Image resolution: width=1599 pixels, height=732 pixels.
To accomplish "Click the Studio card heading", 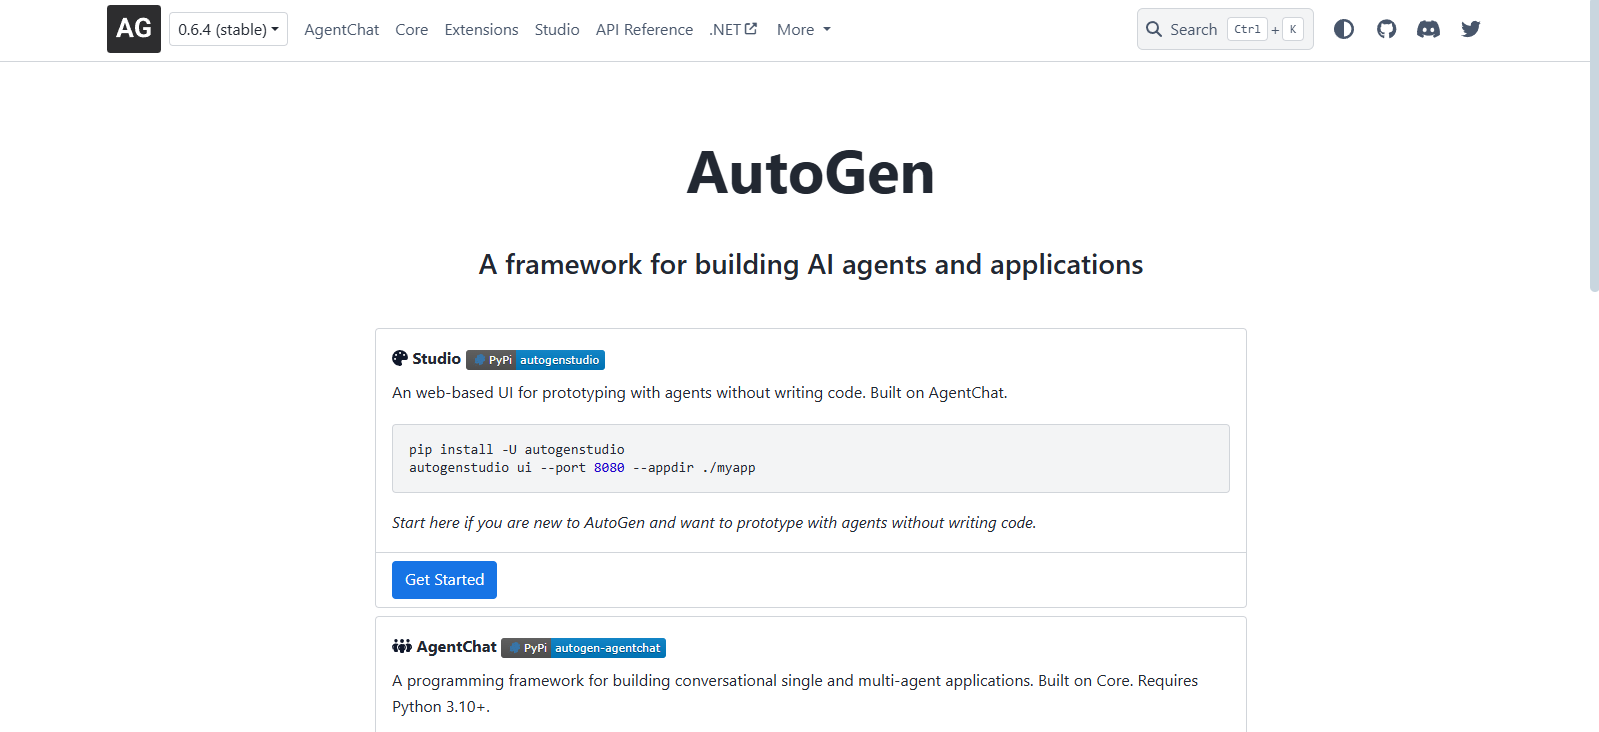I will click(x=436, y=358).
